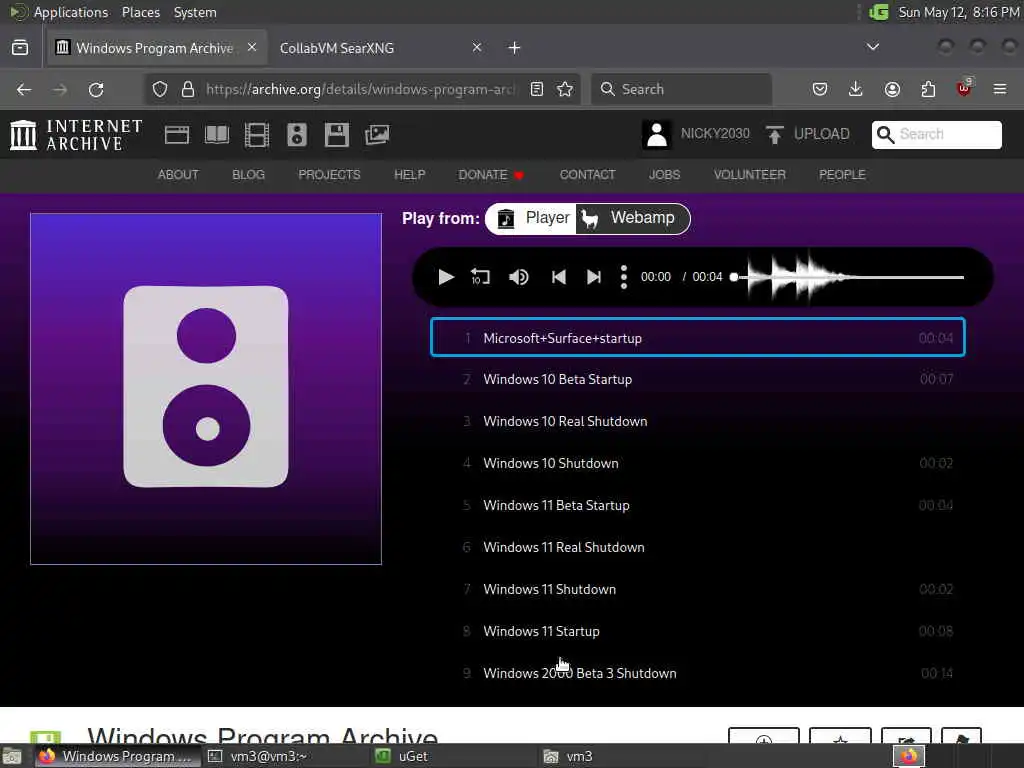Select track Windows 11 Startup
This screenshot has height=768, width=1024.
pyautogui.click(x=697, y=632)
